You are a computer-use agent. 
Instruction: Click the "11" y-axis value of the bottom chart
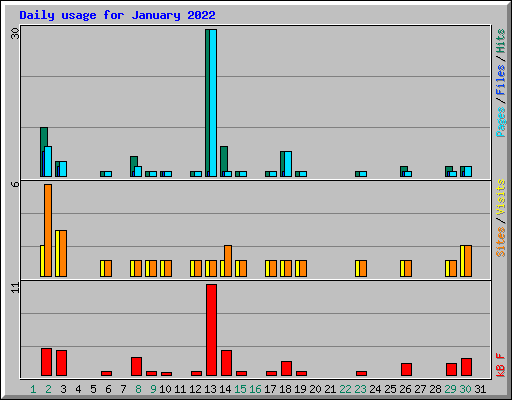[15, 288]
